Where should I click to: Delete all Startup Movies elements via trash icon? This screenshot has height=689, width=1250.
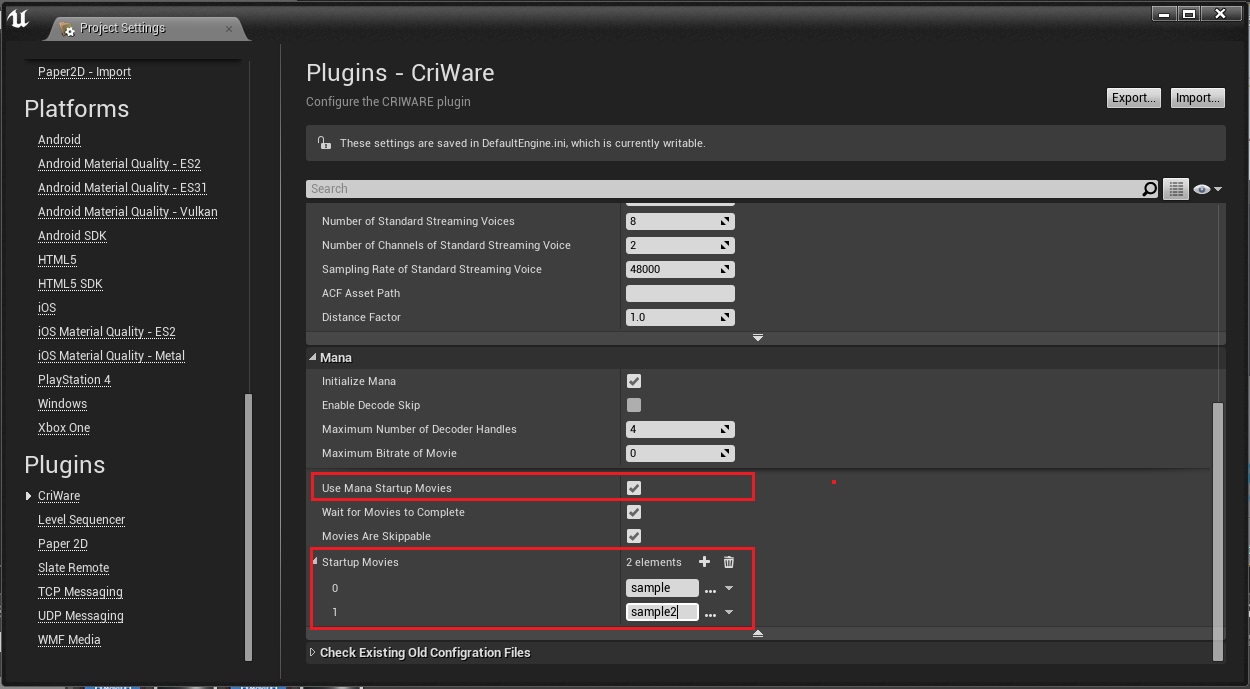[728, 562]
